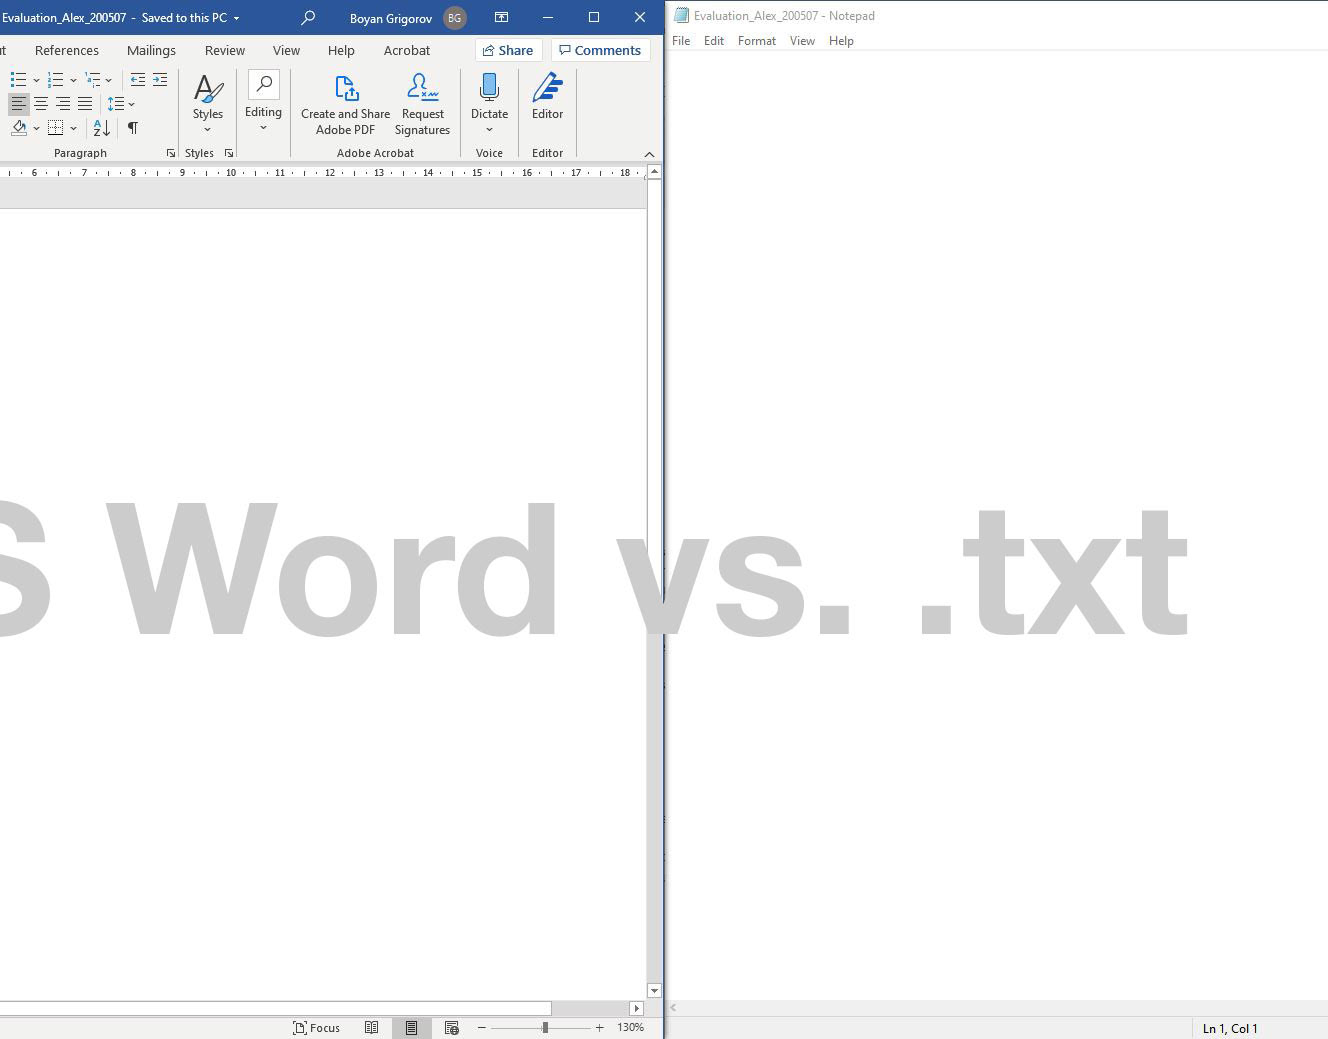Expand the Borders dropdown arrow
The width and height of the screenshot is (1328, 1039).
(x=73, y=128)
